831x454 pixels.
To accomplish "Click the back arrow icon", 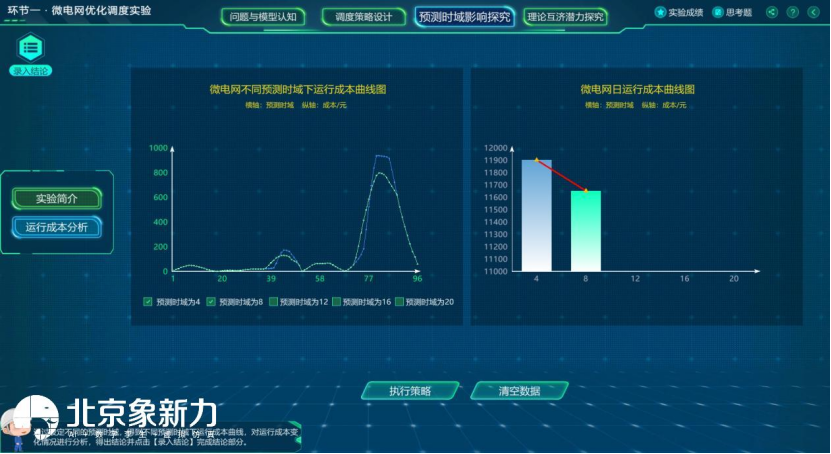I will 813,12.
